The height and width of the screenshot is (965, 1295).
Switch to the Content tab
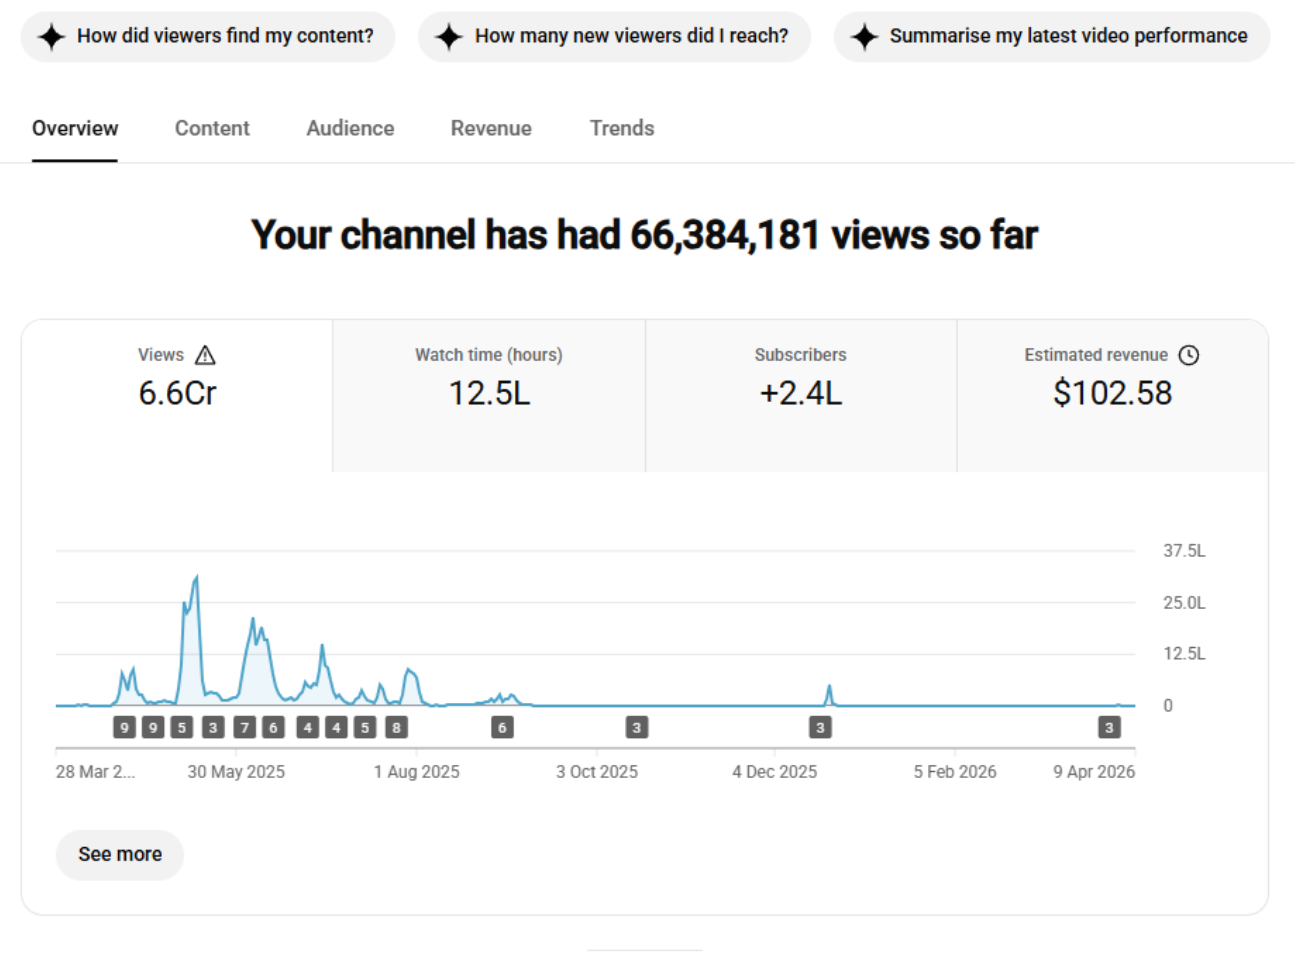(x=212, y=128)
